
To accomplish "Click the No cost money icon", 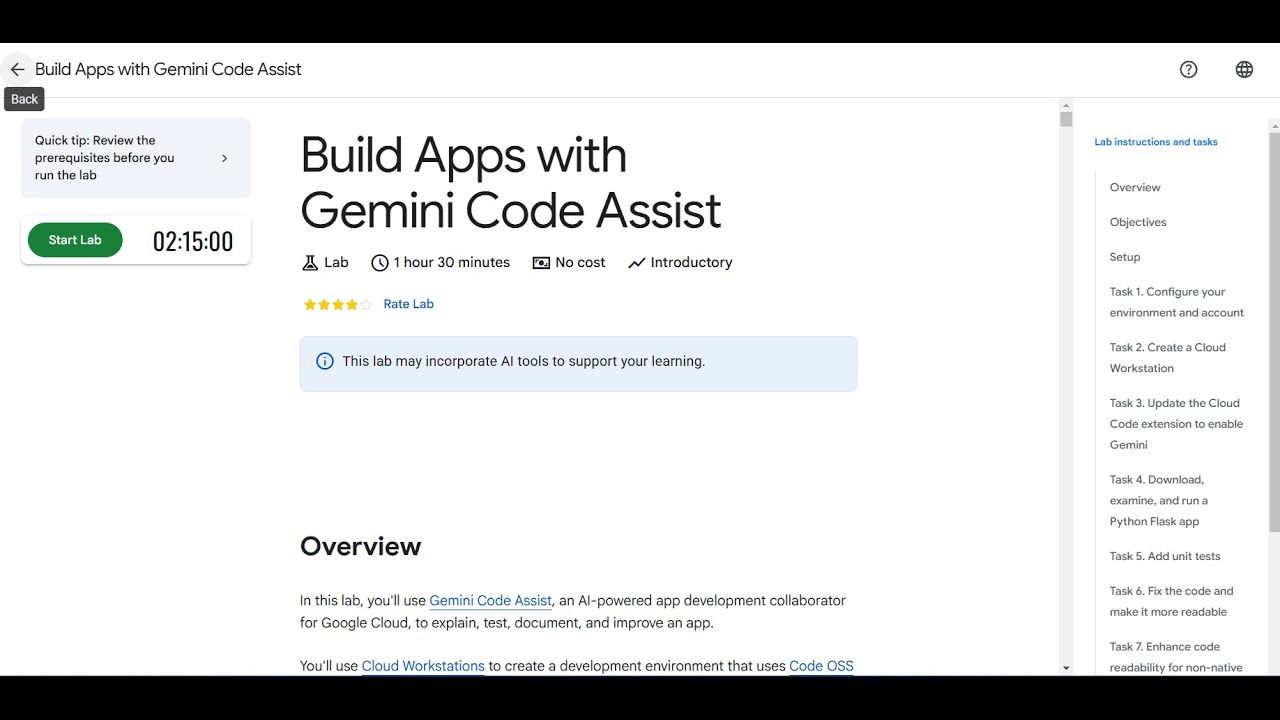I will (541, 263).
